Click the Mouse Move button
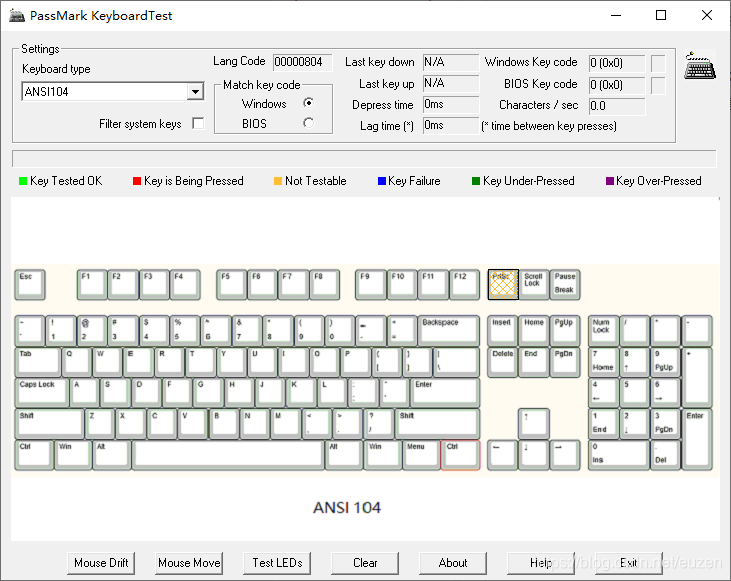 point(189,563)
